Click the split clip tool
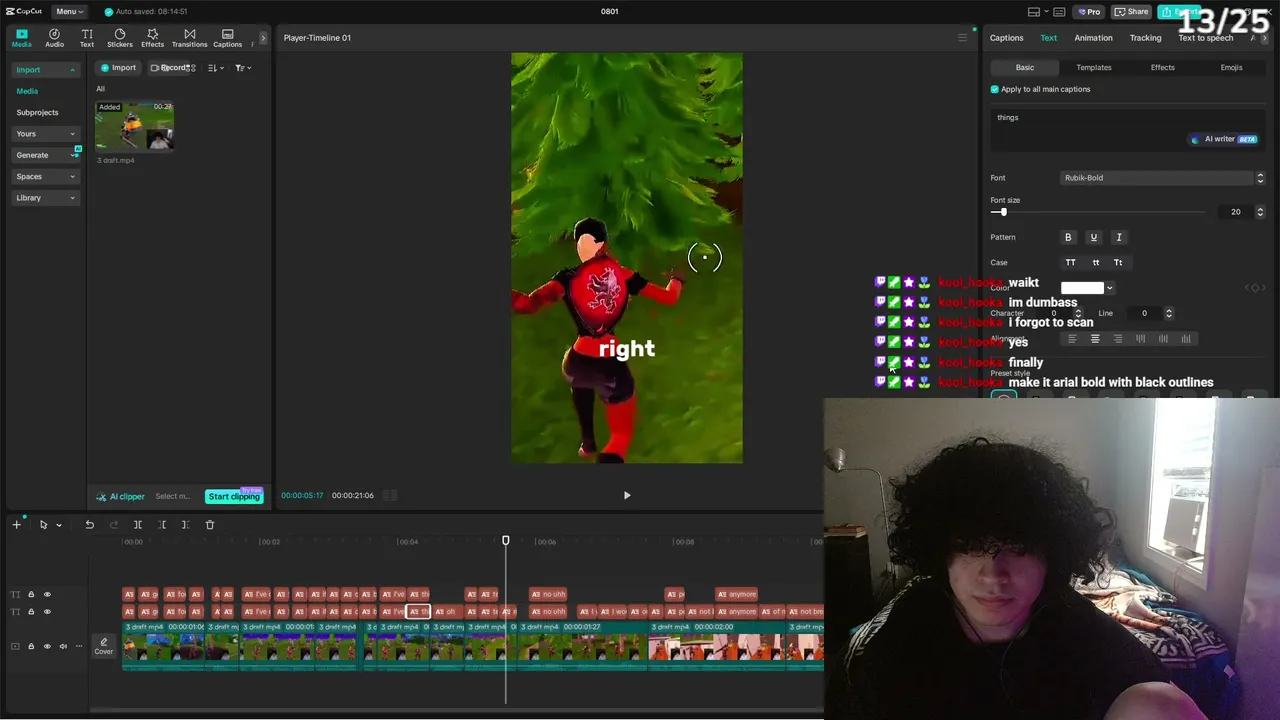Screen dimensions: 1280x720 coord(138,525)
